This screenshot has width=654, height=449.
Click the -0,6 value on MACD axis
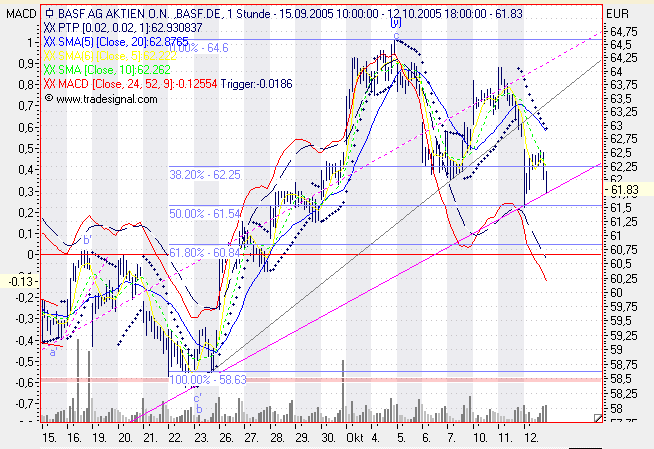(x=24, y=382)
